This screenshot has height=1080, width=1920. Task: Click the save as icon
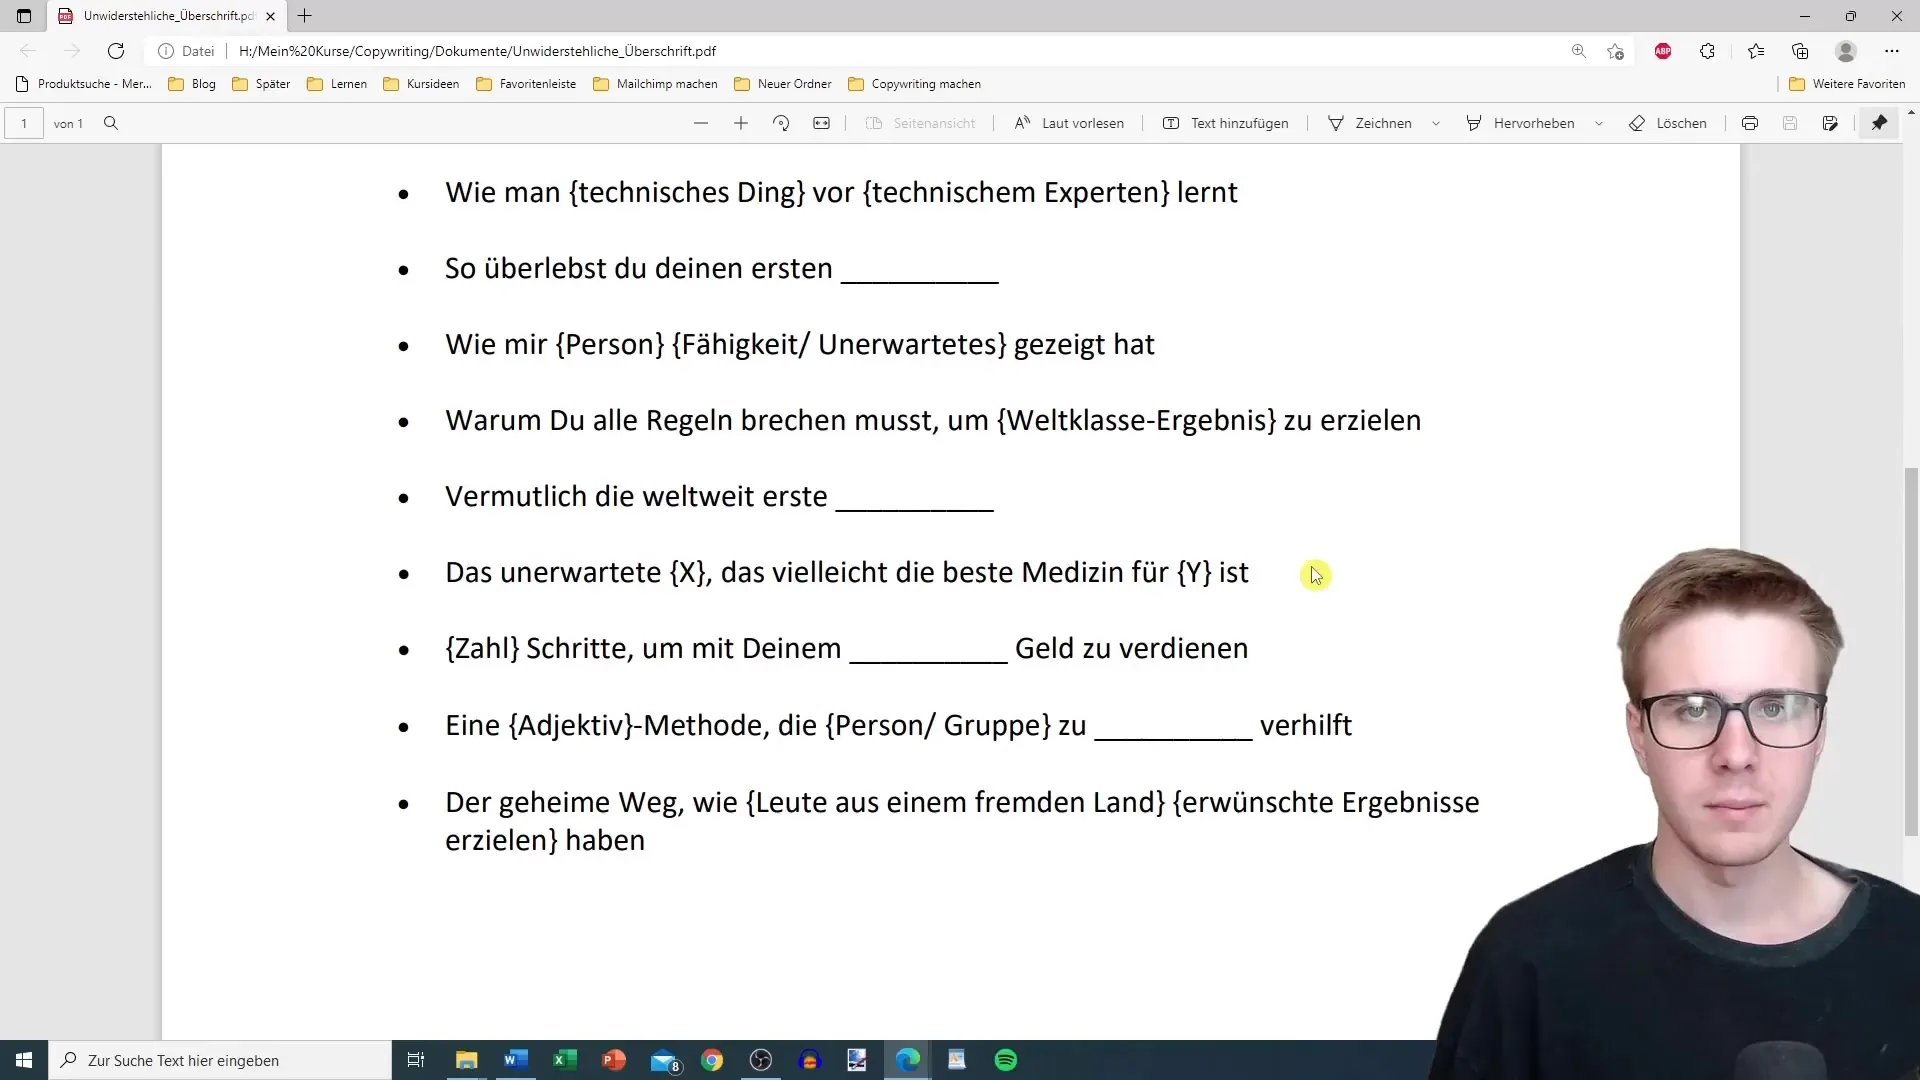(x=1830, y=123)
